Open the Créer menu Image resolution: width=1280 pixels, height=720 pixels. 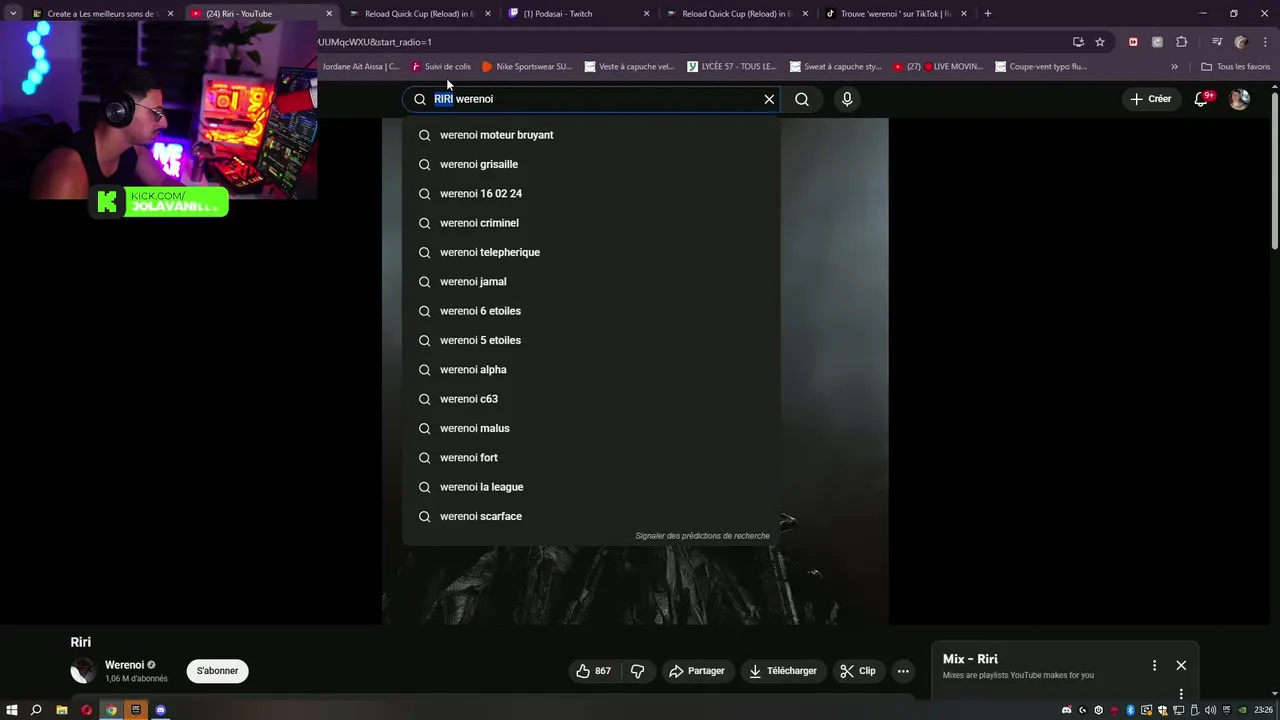1151,99
